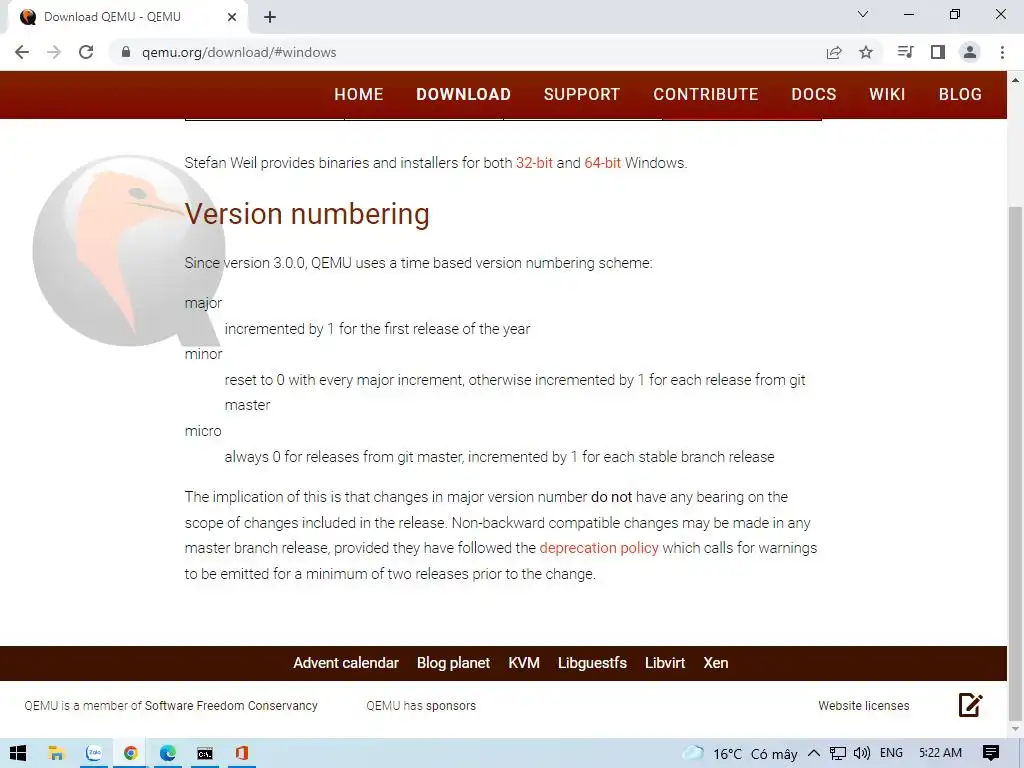Open the deprecation policy link
The width and height of the screenshot is (1024, 768).
(x=599, y=548)
